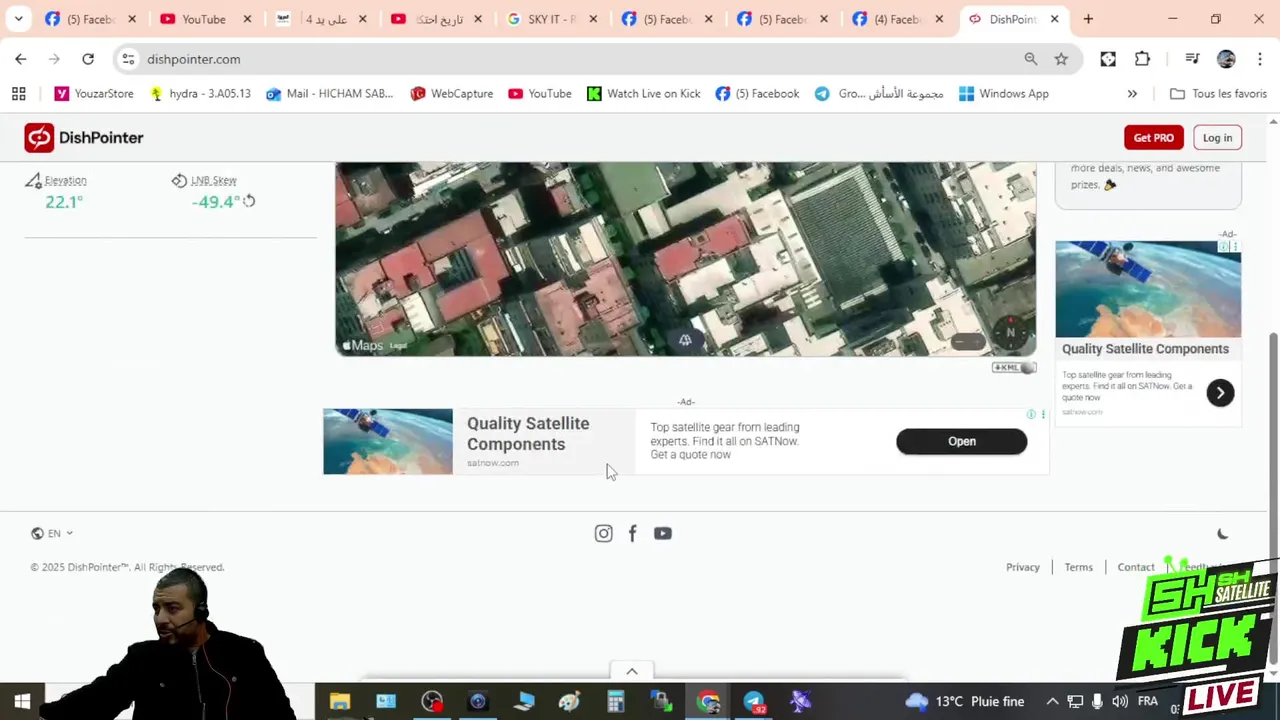1280x720 pixels.
Task: View site information icon in address bar
Action: (x=128, y=59)
